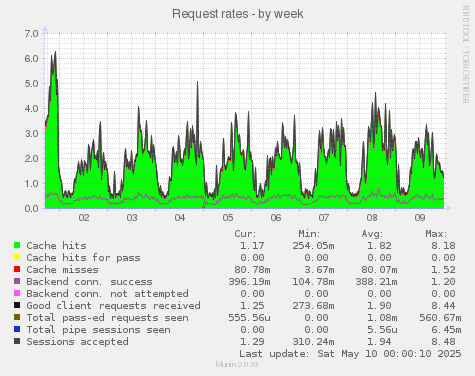Click the purple Backend conn. success swatch
This screenshot has width=475, height=376.
click(17, 281)
